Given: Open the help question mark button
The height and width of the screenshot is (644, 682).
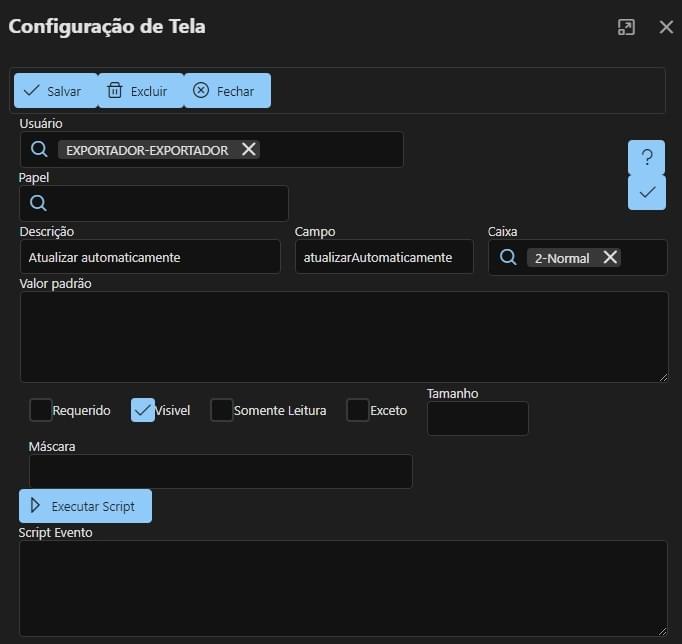Looking at the screenshot, I should click(x=647, y=157).
